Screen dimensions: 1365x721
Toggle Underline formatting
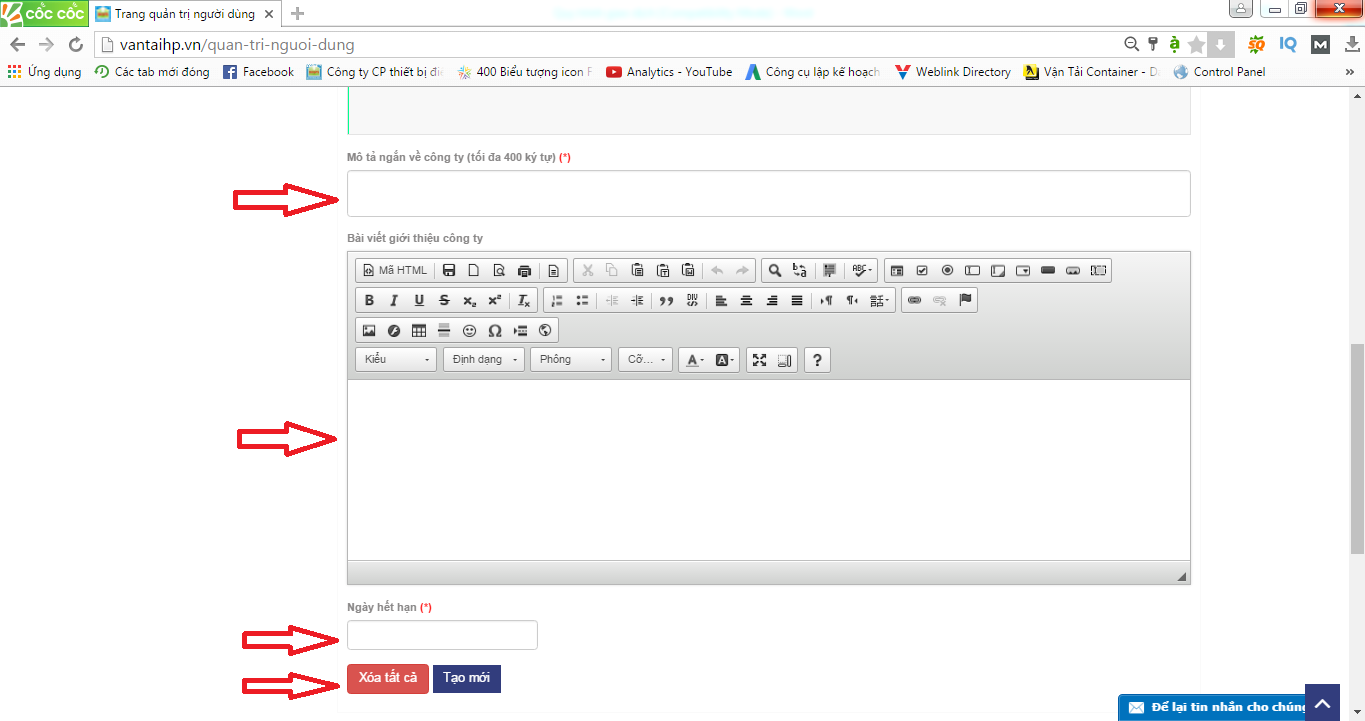coord(419,301)
